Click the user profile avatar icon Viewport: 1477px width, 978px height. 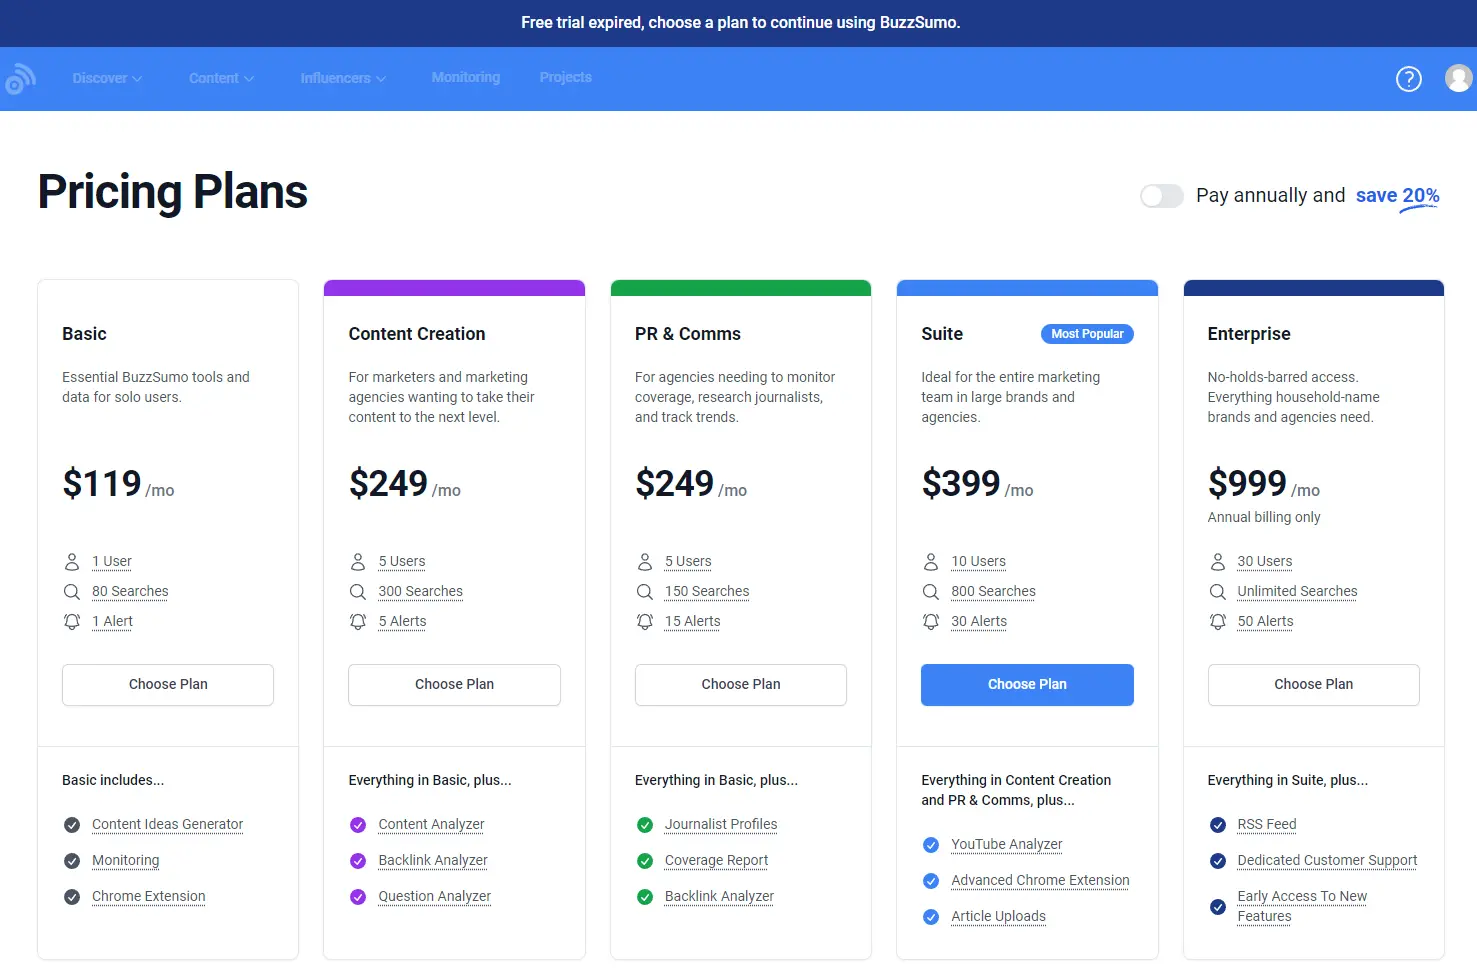click(x=1458, y=78)
